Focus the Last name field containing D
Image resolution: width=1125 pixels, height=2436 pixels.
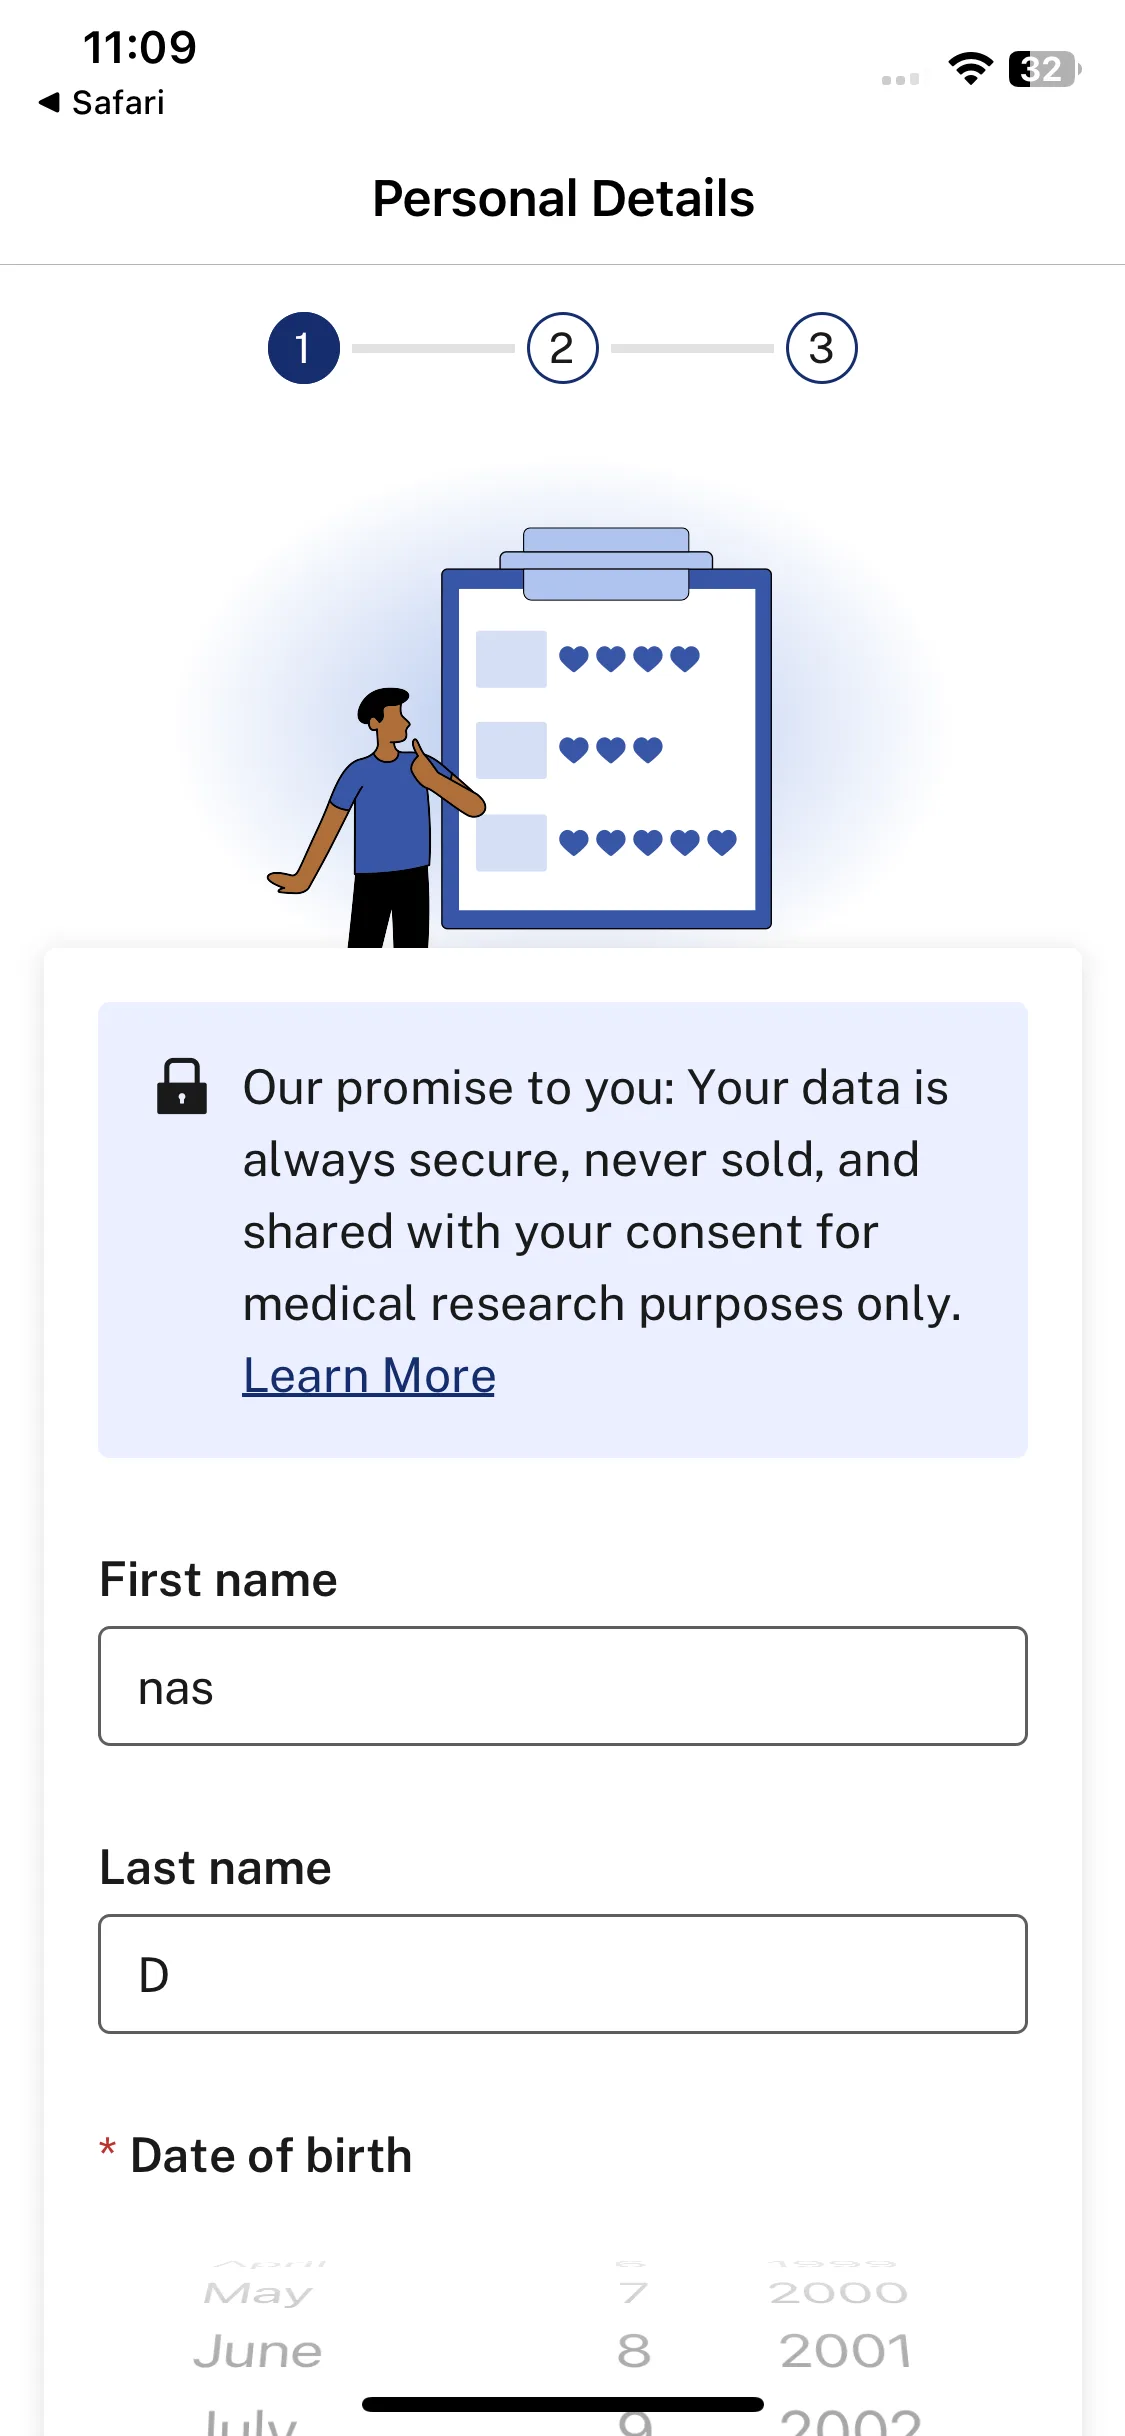(563, 1974)
